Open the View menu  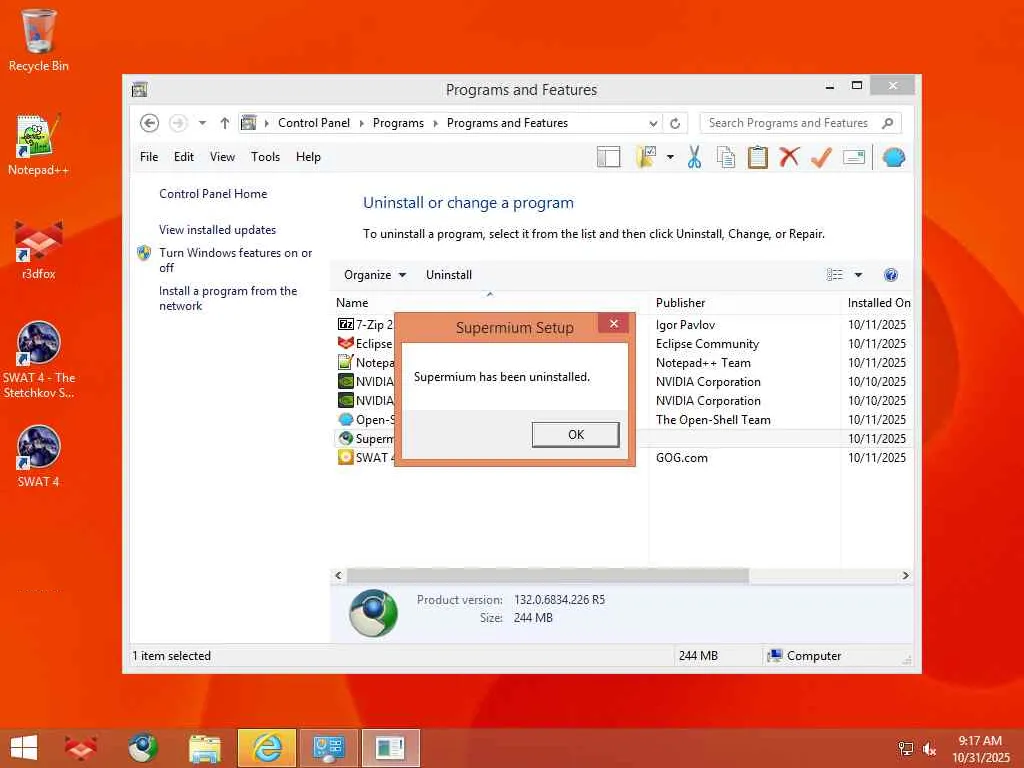click(222, 157)
